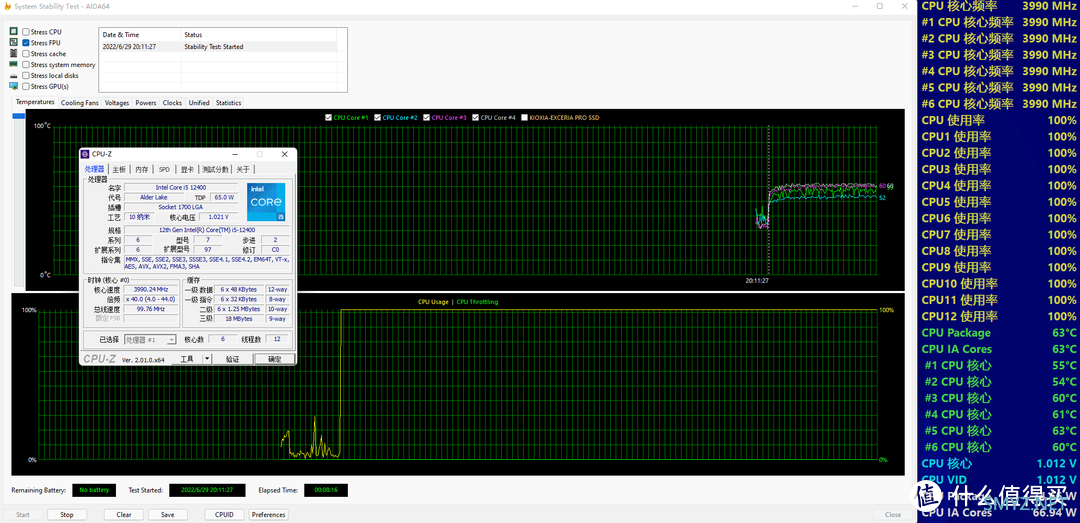Select the 主板 tab in CPU-Z
Screen dimensions: 1080x523
point(119,170)
